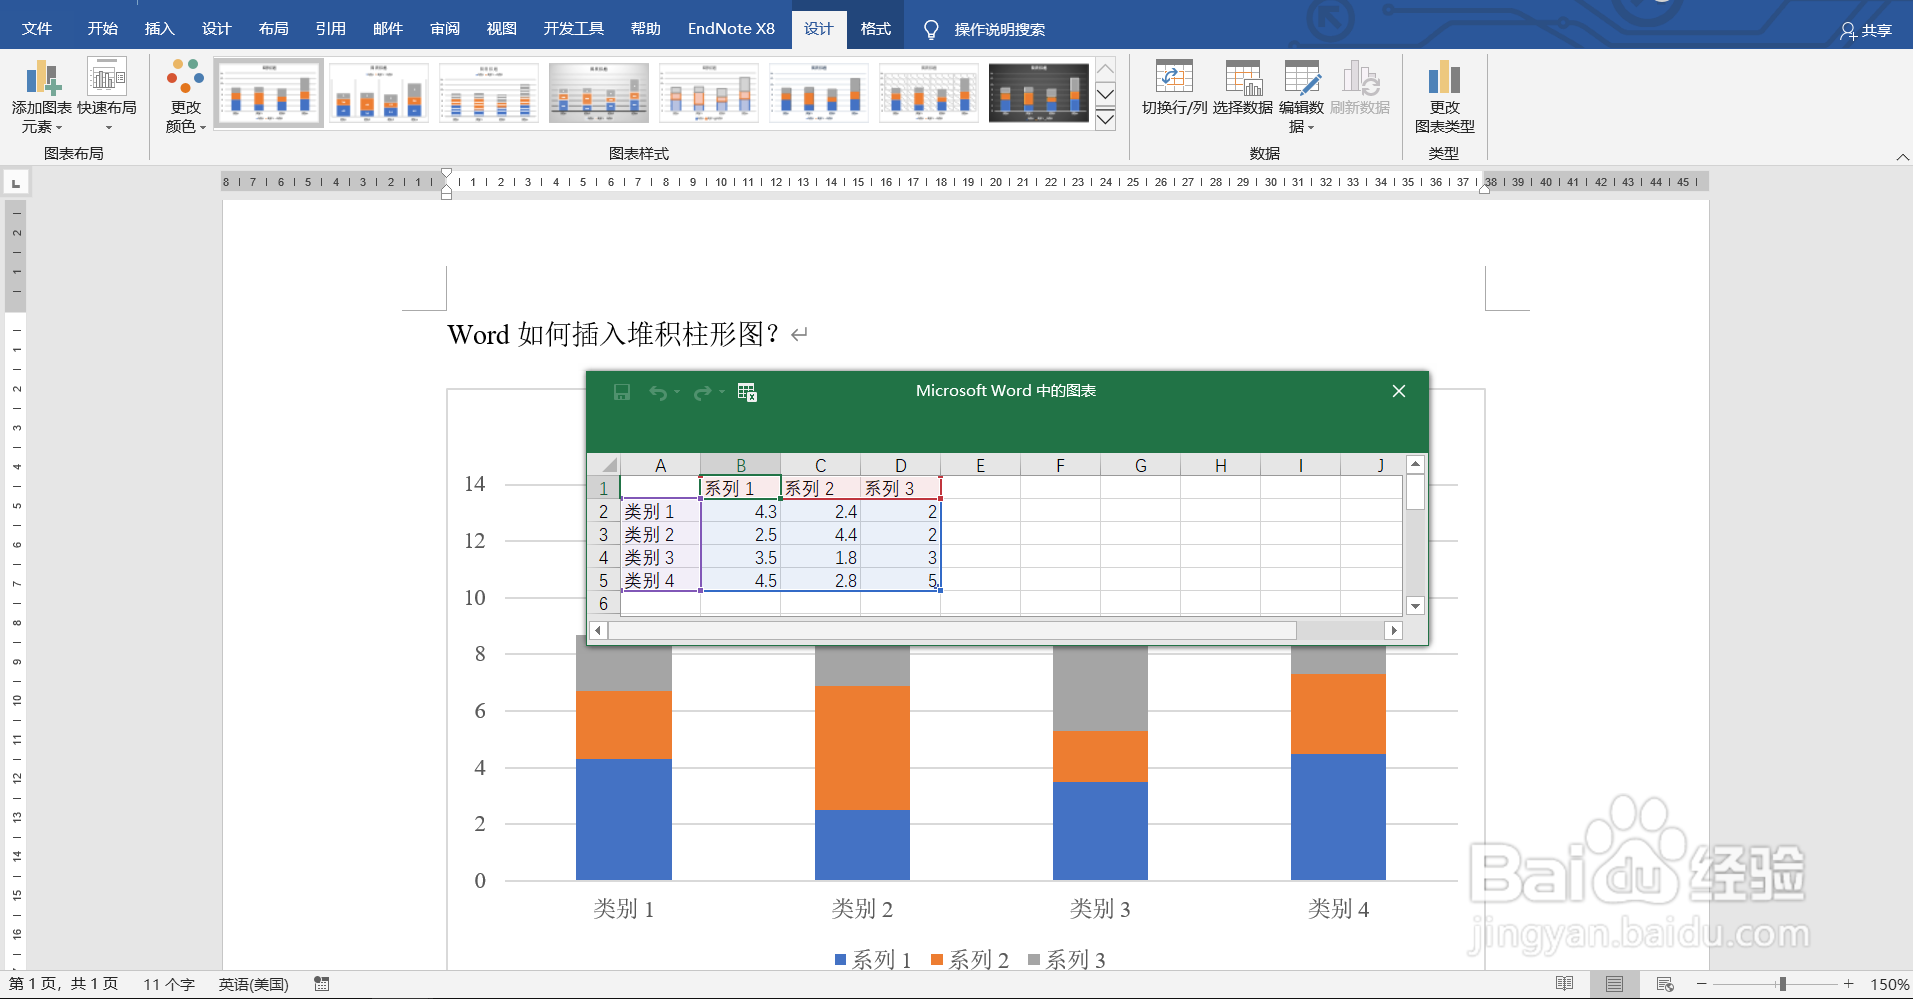Click the tab selector icon left of ruler
1913x999 pixels.
click(x=16, y=184)
